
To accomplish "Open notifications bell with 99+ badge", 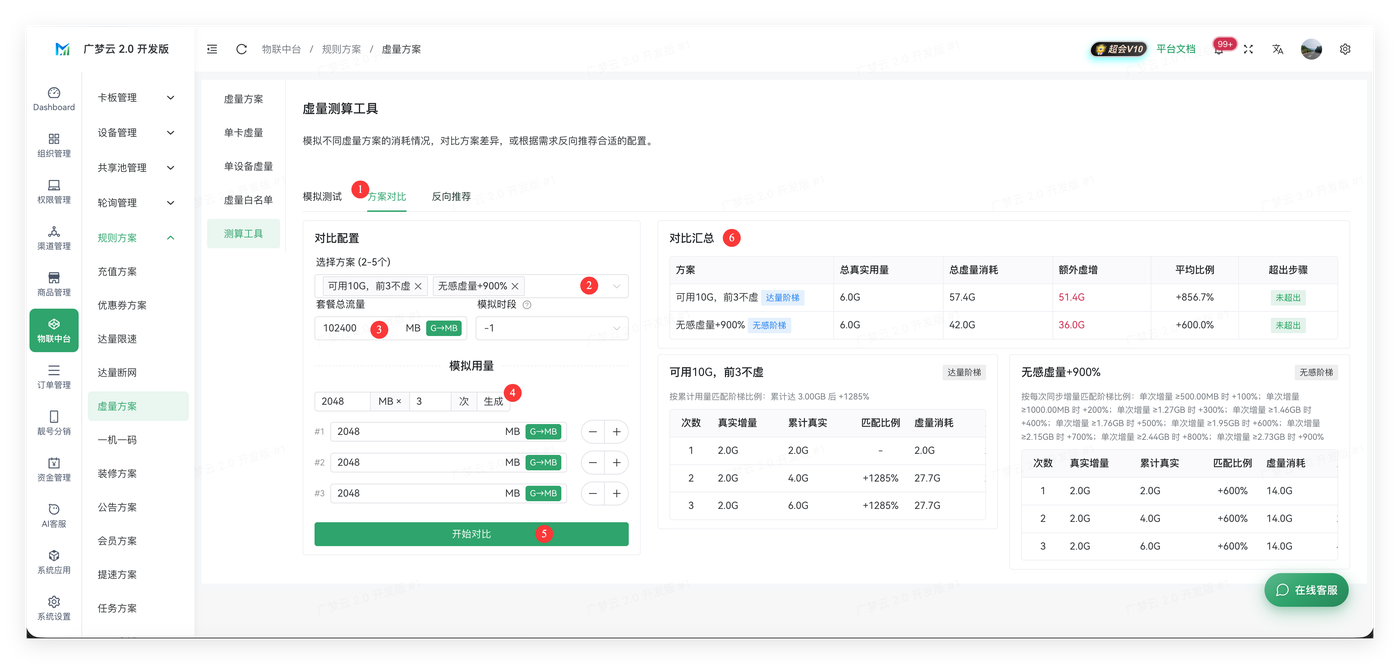I will (1219, 49).
